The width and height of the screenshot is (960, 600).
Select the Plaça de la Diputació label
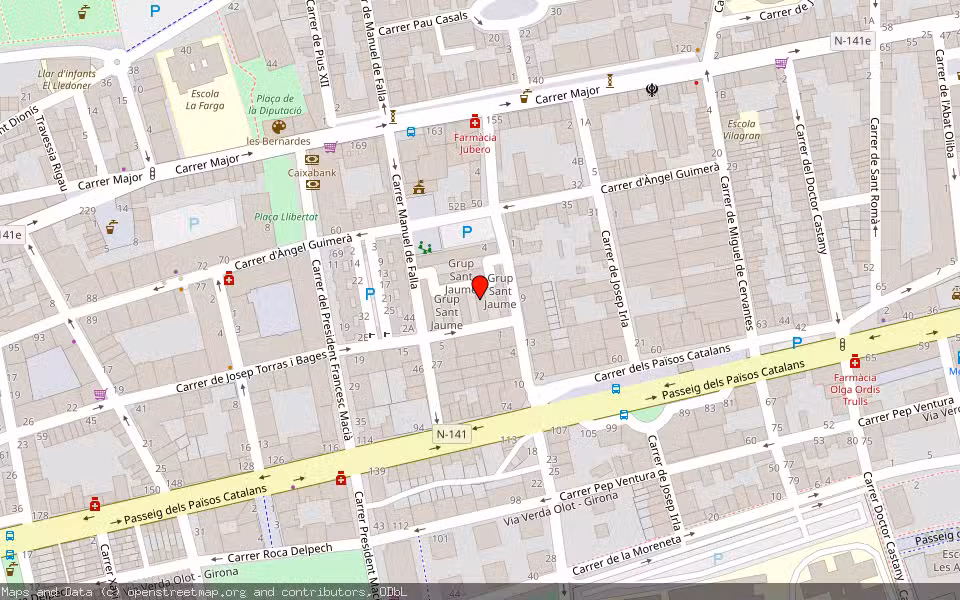click(x=275, y=105)
